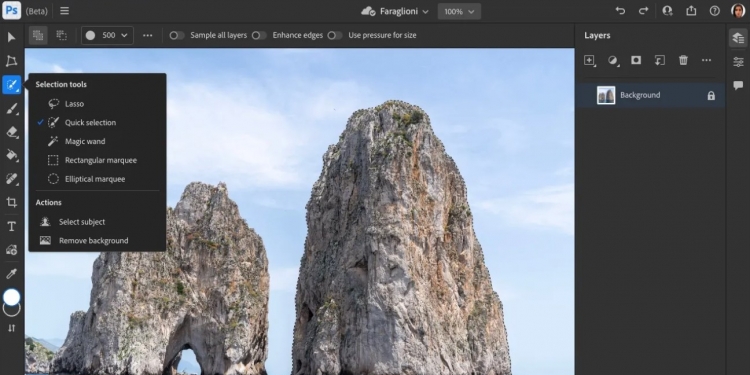Choose add to selection mode
Viewport: 750px width, 375px height.
[x=38, y=35]
